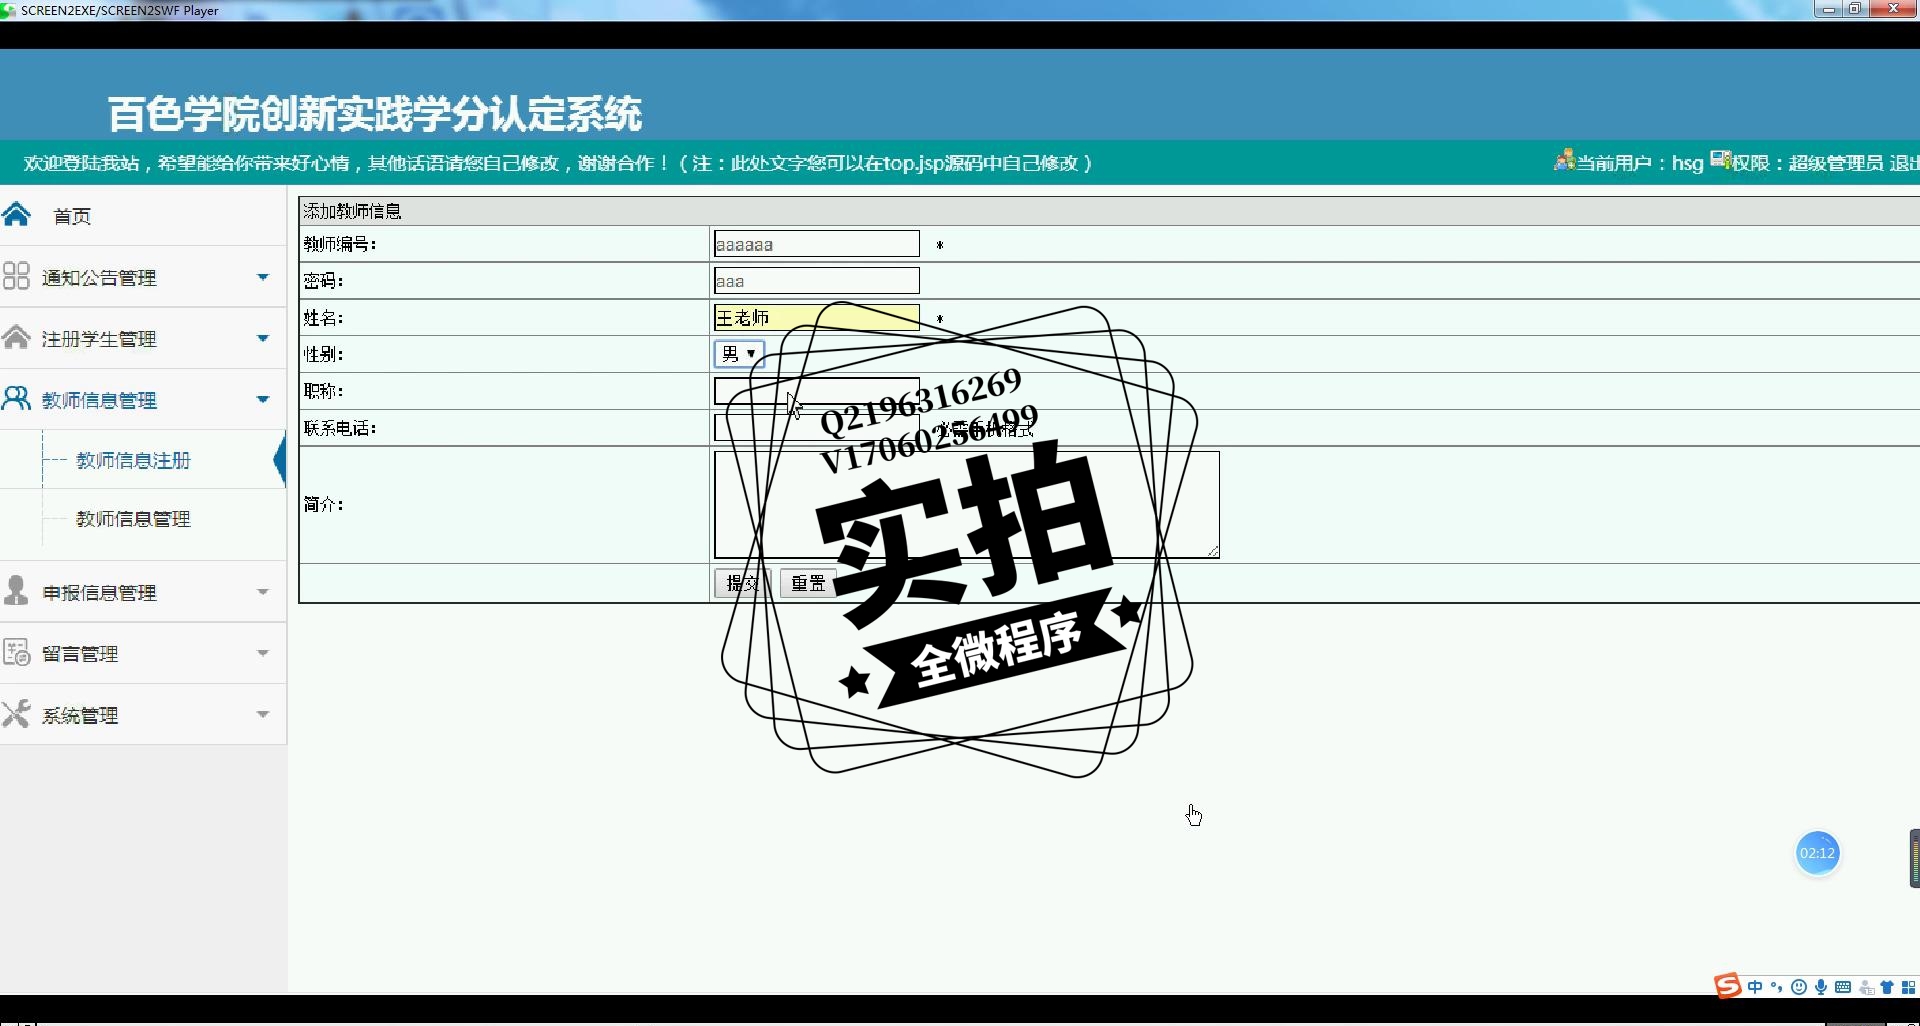Click the 提交 submit button
Viewport: 1920px width, 1026px height.
pyautogui.click(x=742, y=583)
